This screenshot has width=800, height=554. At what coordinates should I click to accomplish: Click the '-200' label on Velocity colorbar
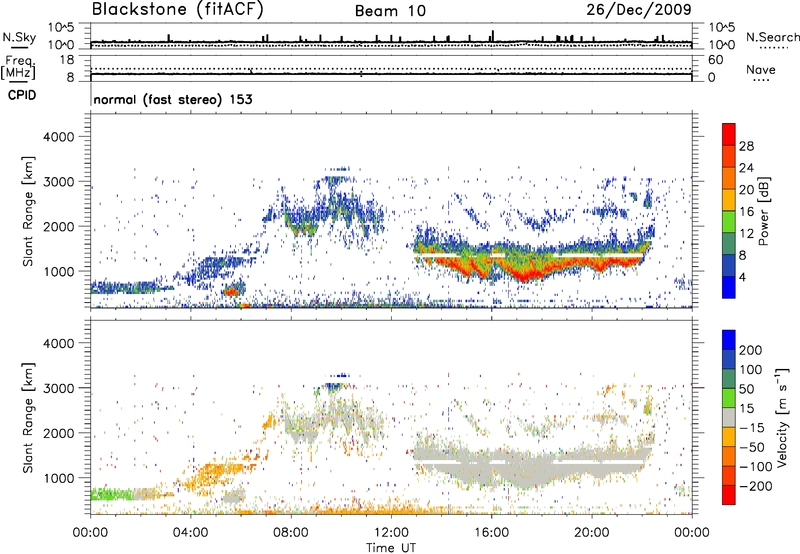[756, 486]
